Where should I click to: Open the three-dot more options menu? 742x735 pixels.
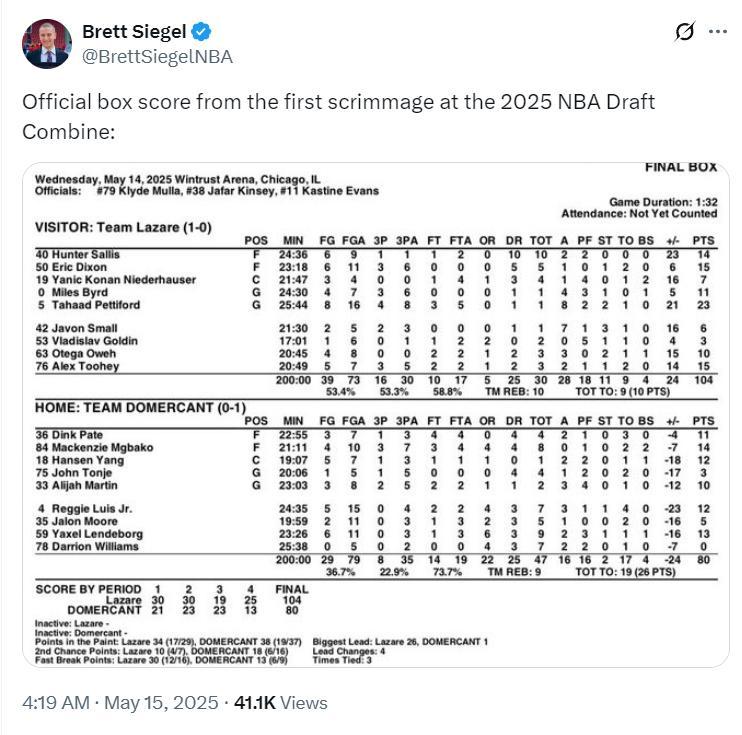pyautogui.click(x=718, y=31)
